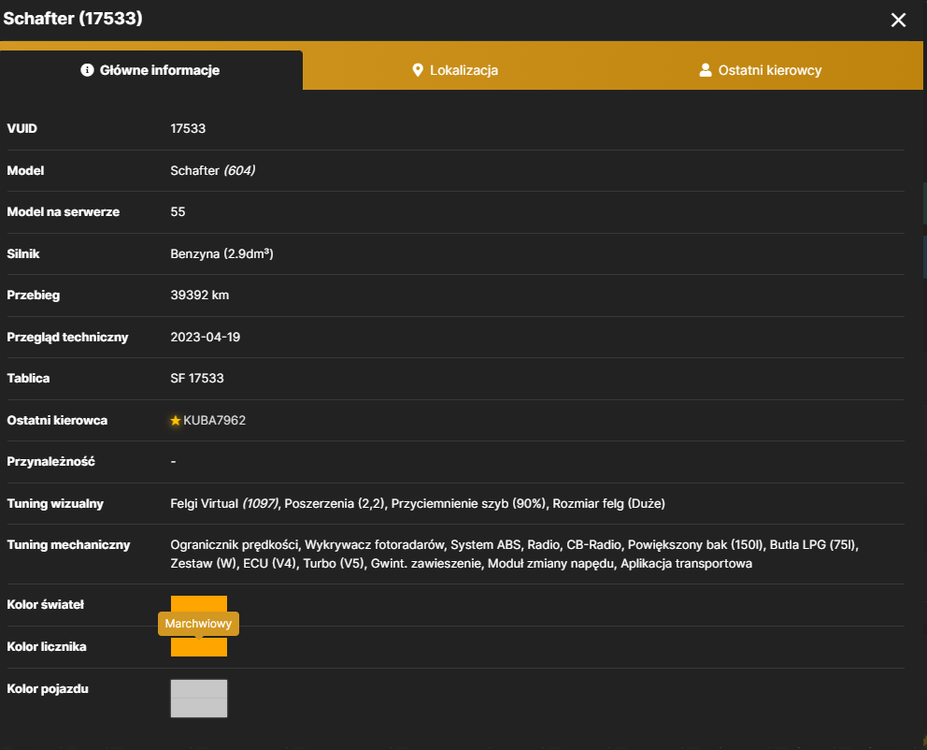927x750 pixels.
Task: Click the VUID value 17533
Action: pos(188,129)
